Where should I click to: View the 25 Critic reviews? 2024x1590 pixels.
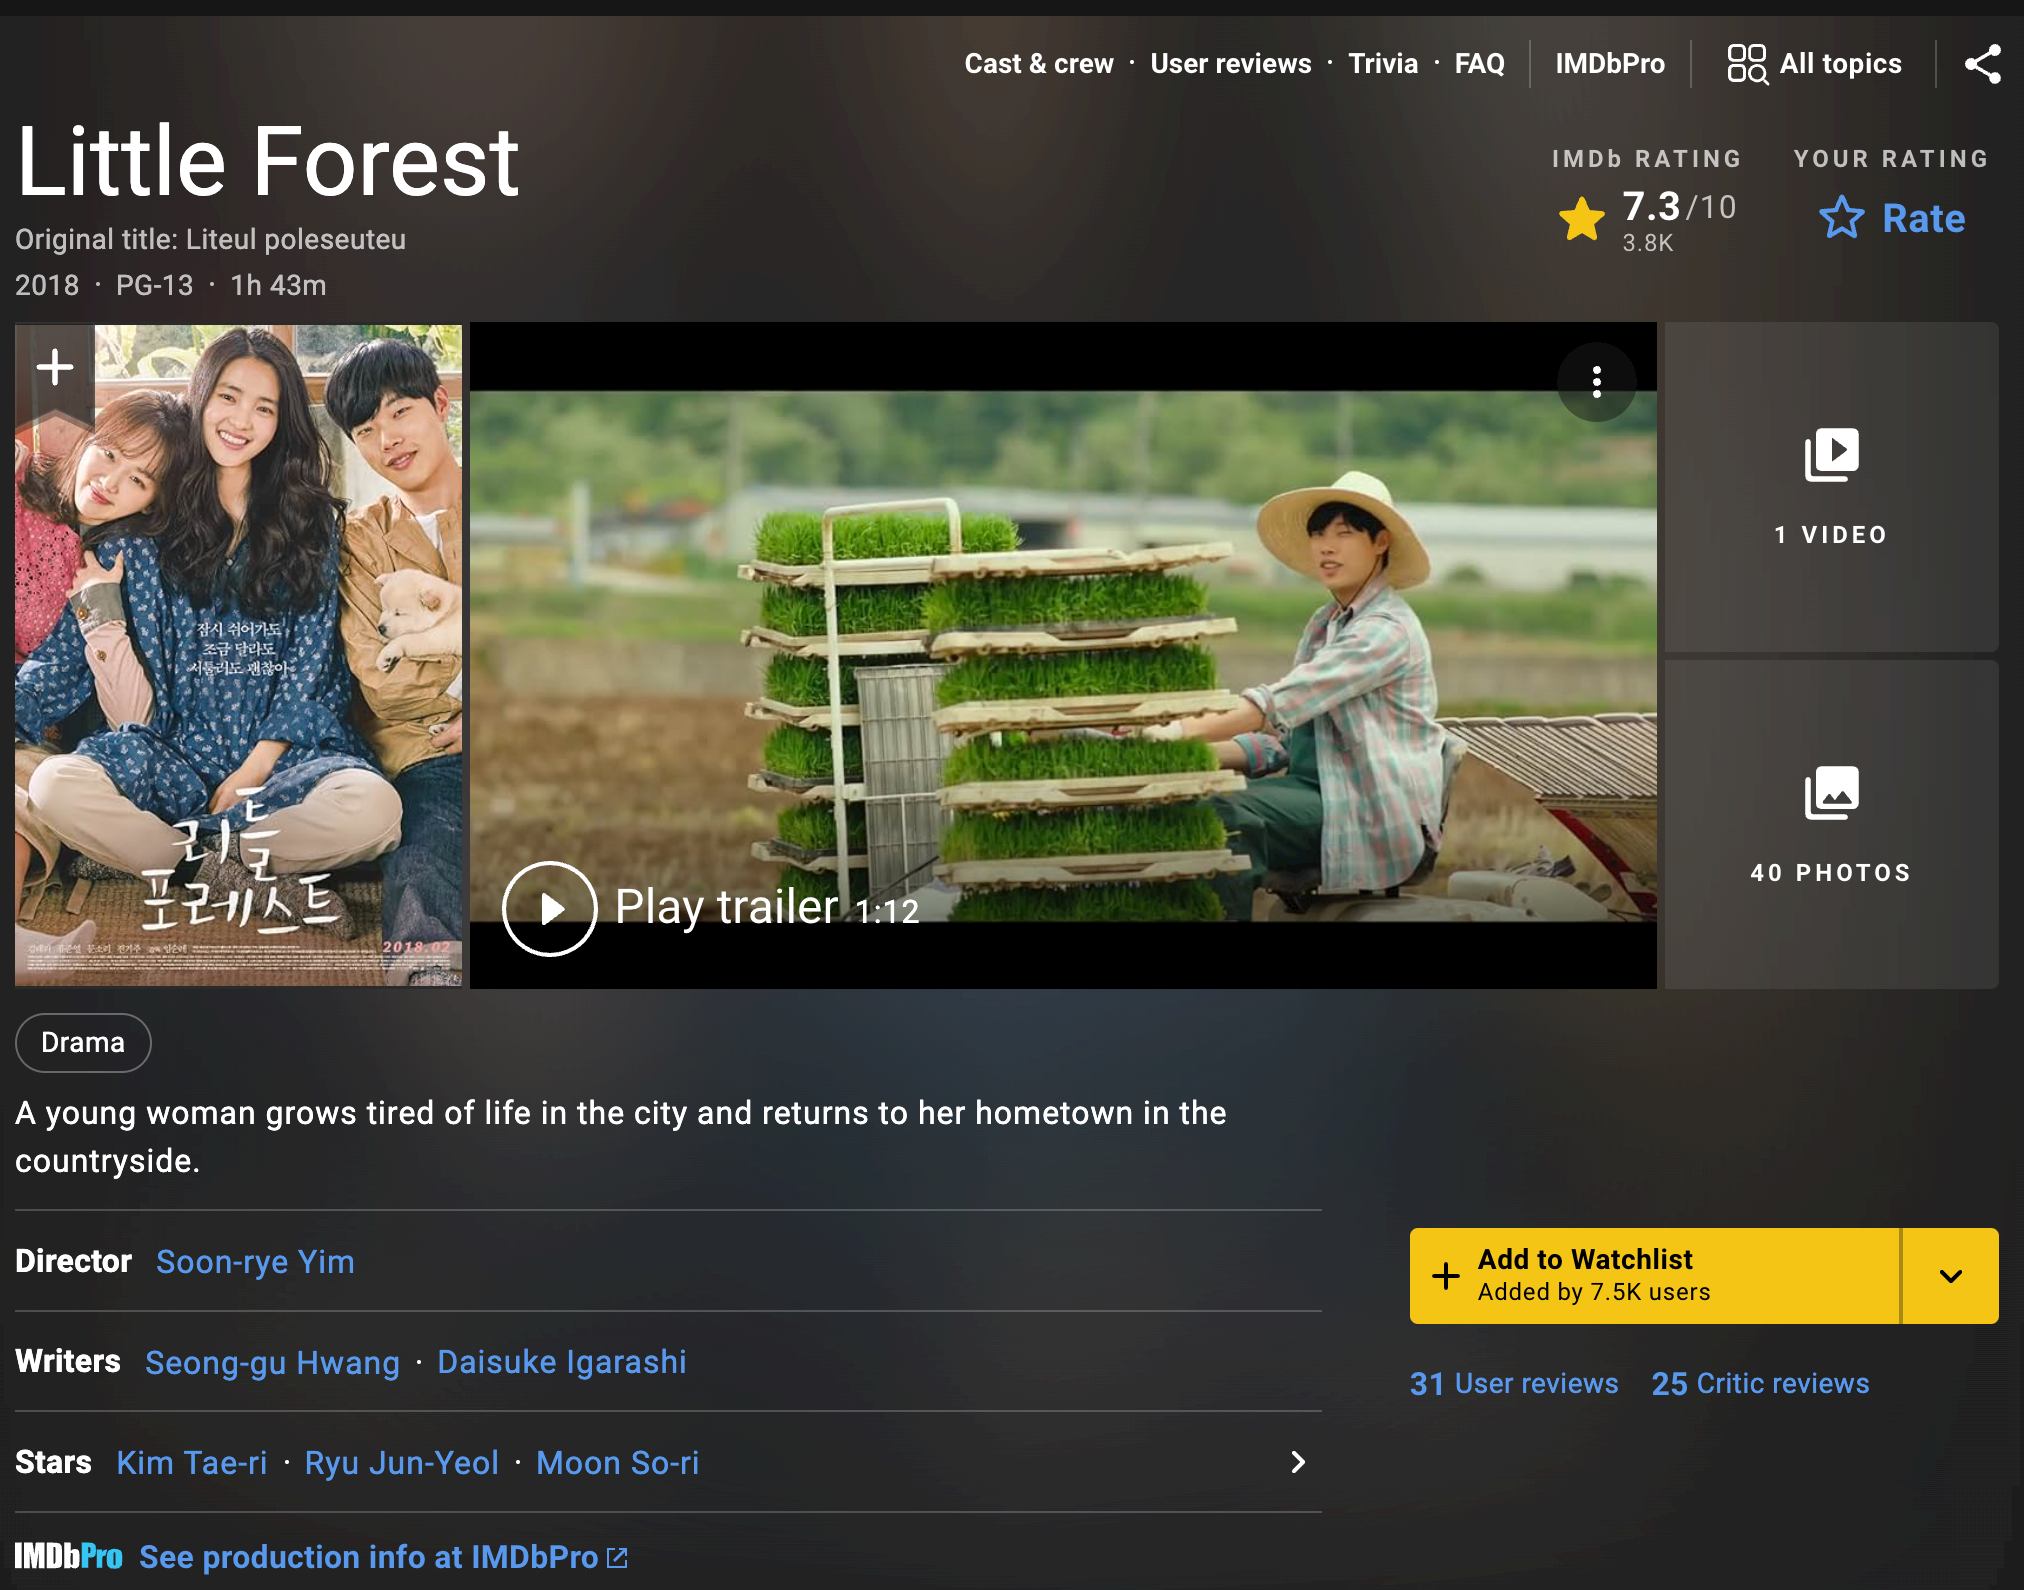1760,1384
